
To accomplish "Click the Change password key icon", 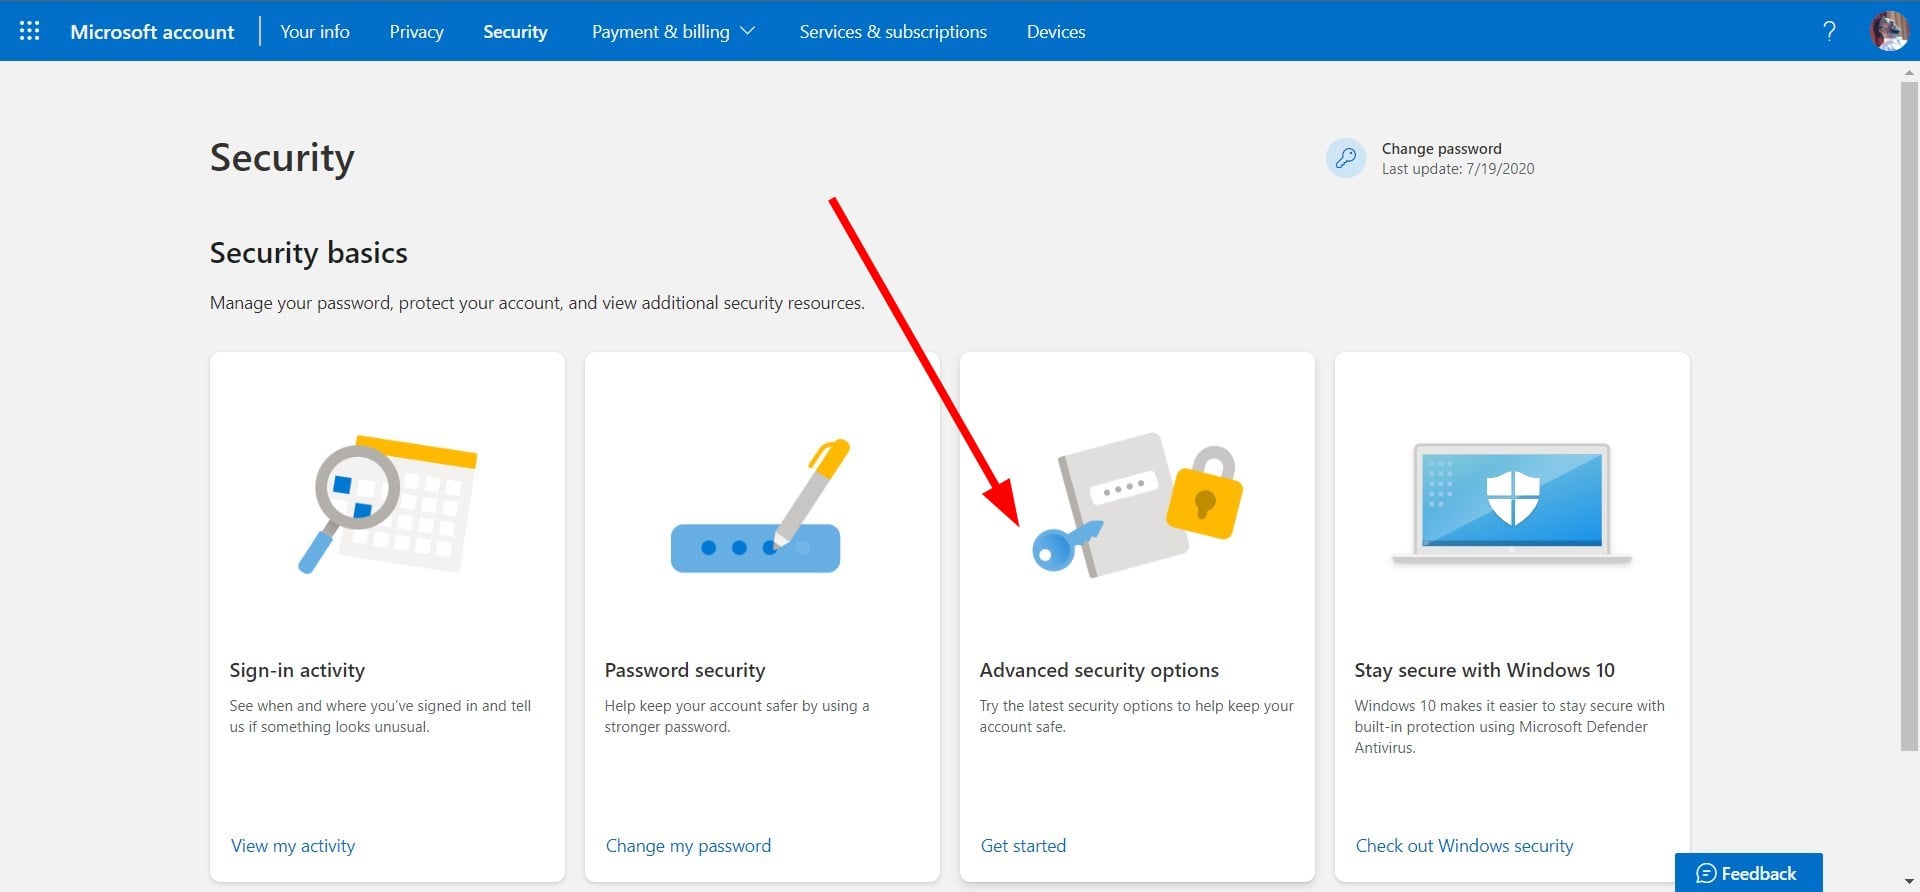I will coord(1346,158).
